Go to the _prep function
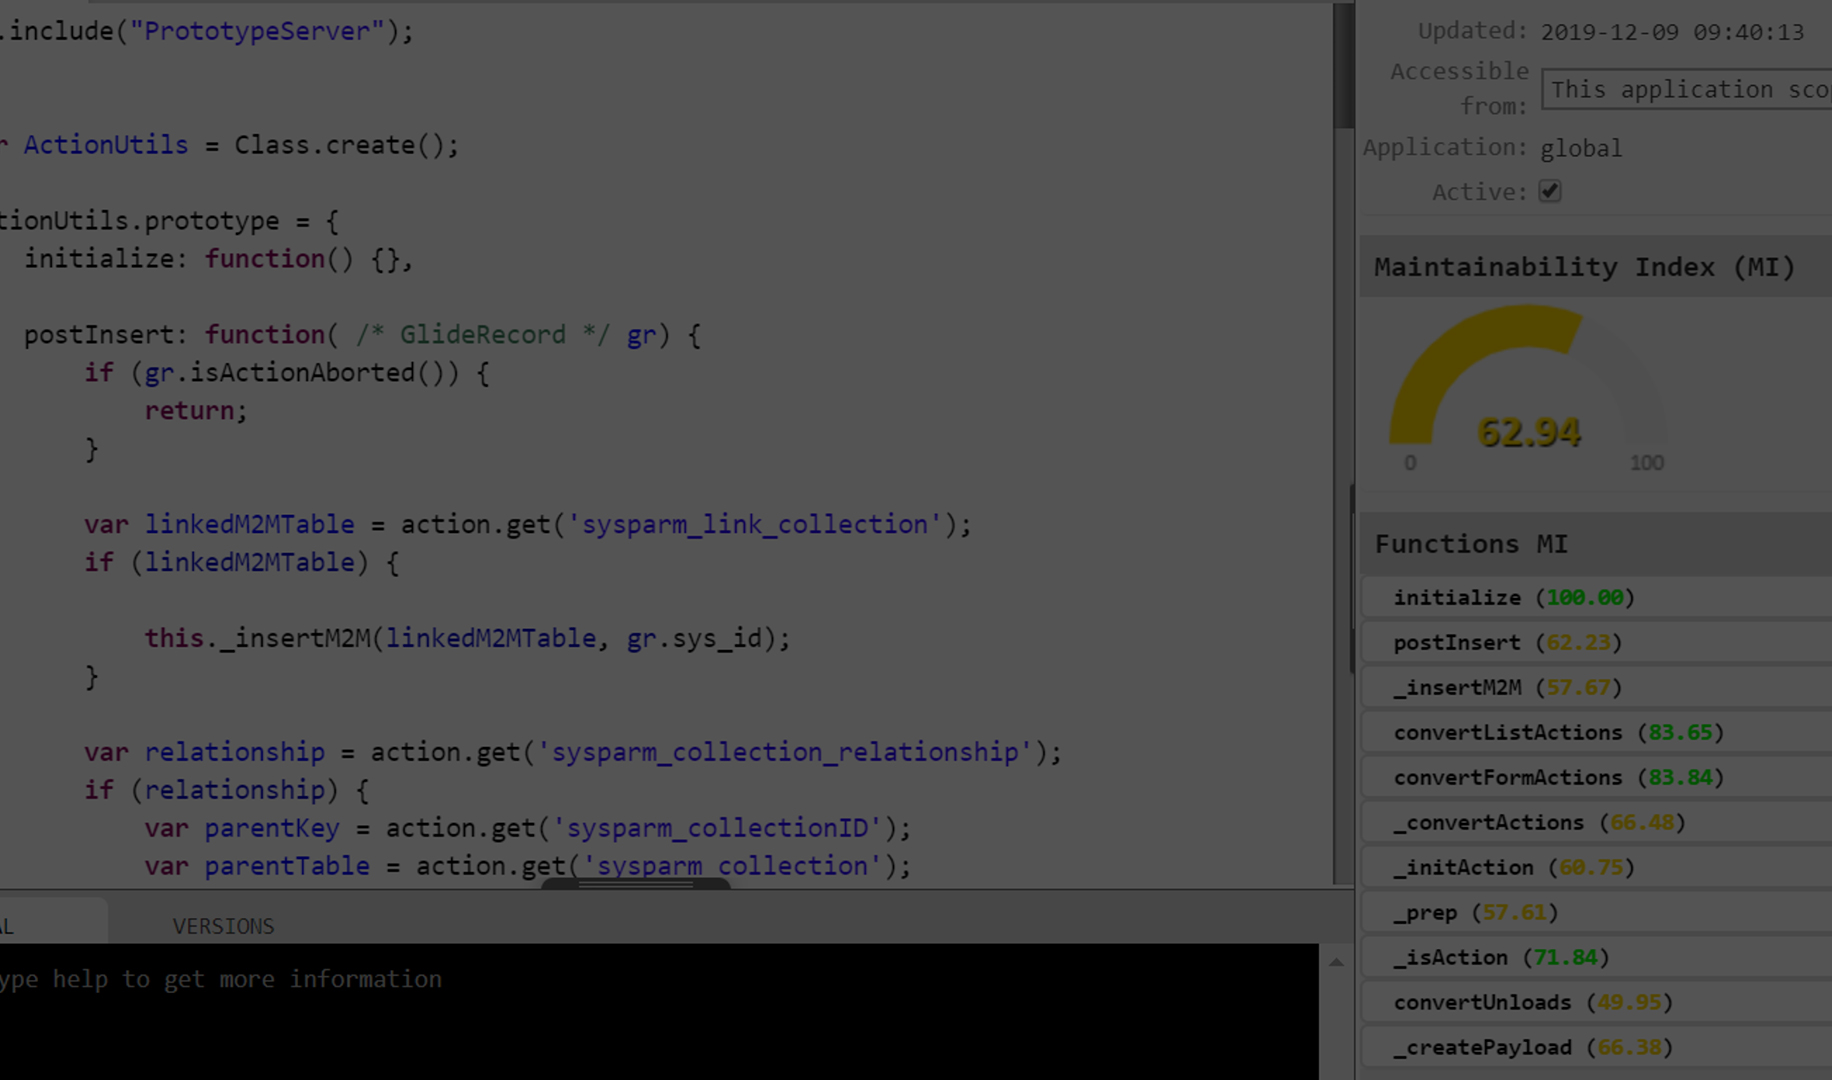The width and height of the screenshot is (1832, 1080). tap(1475, 912)
